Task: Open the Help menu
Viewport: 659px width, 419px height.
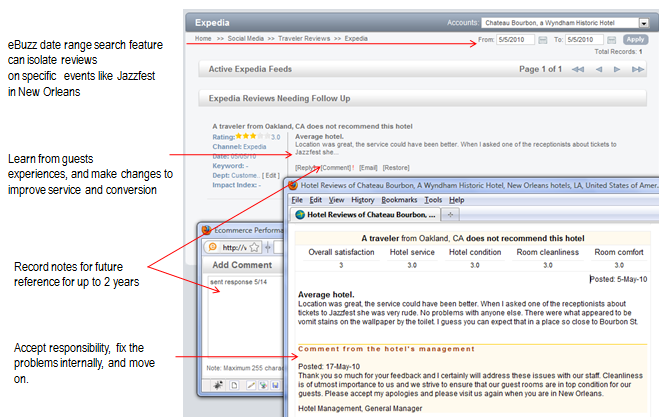Action: (x=456, y=200)
